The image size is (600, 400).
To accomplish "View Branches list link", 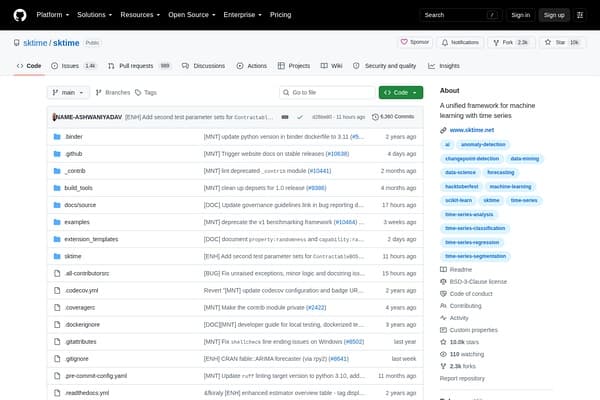I will click(x=113, y=93).
